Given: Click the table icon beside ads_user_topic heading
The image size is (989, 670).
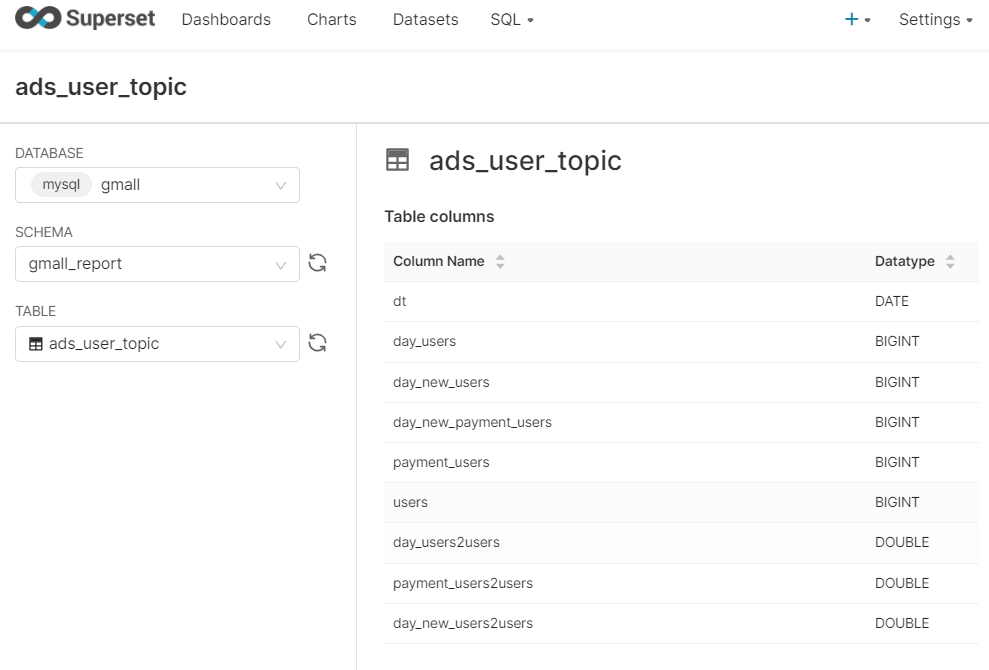Looking at the screenshot, I should click(x=397, y=160).
